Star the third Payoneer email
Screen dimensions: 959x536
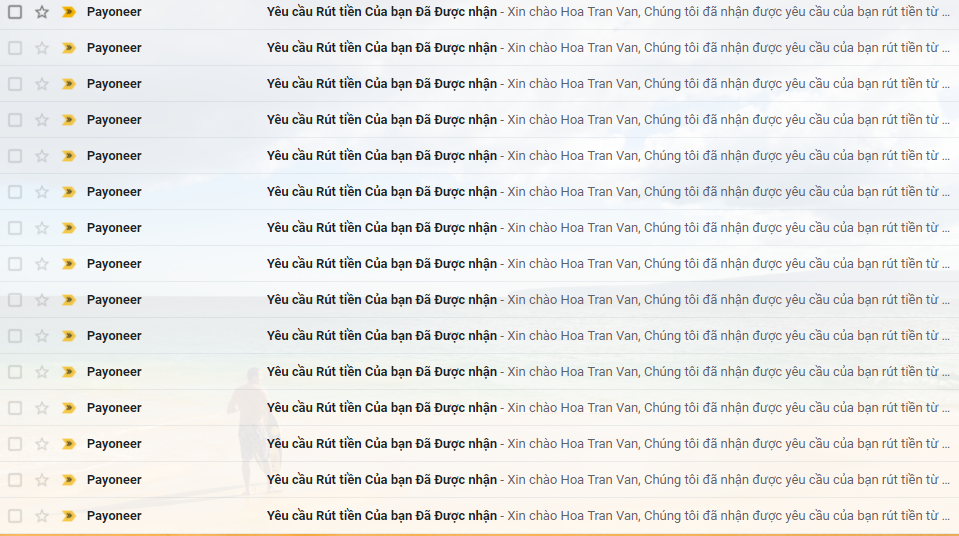point(42,84)
